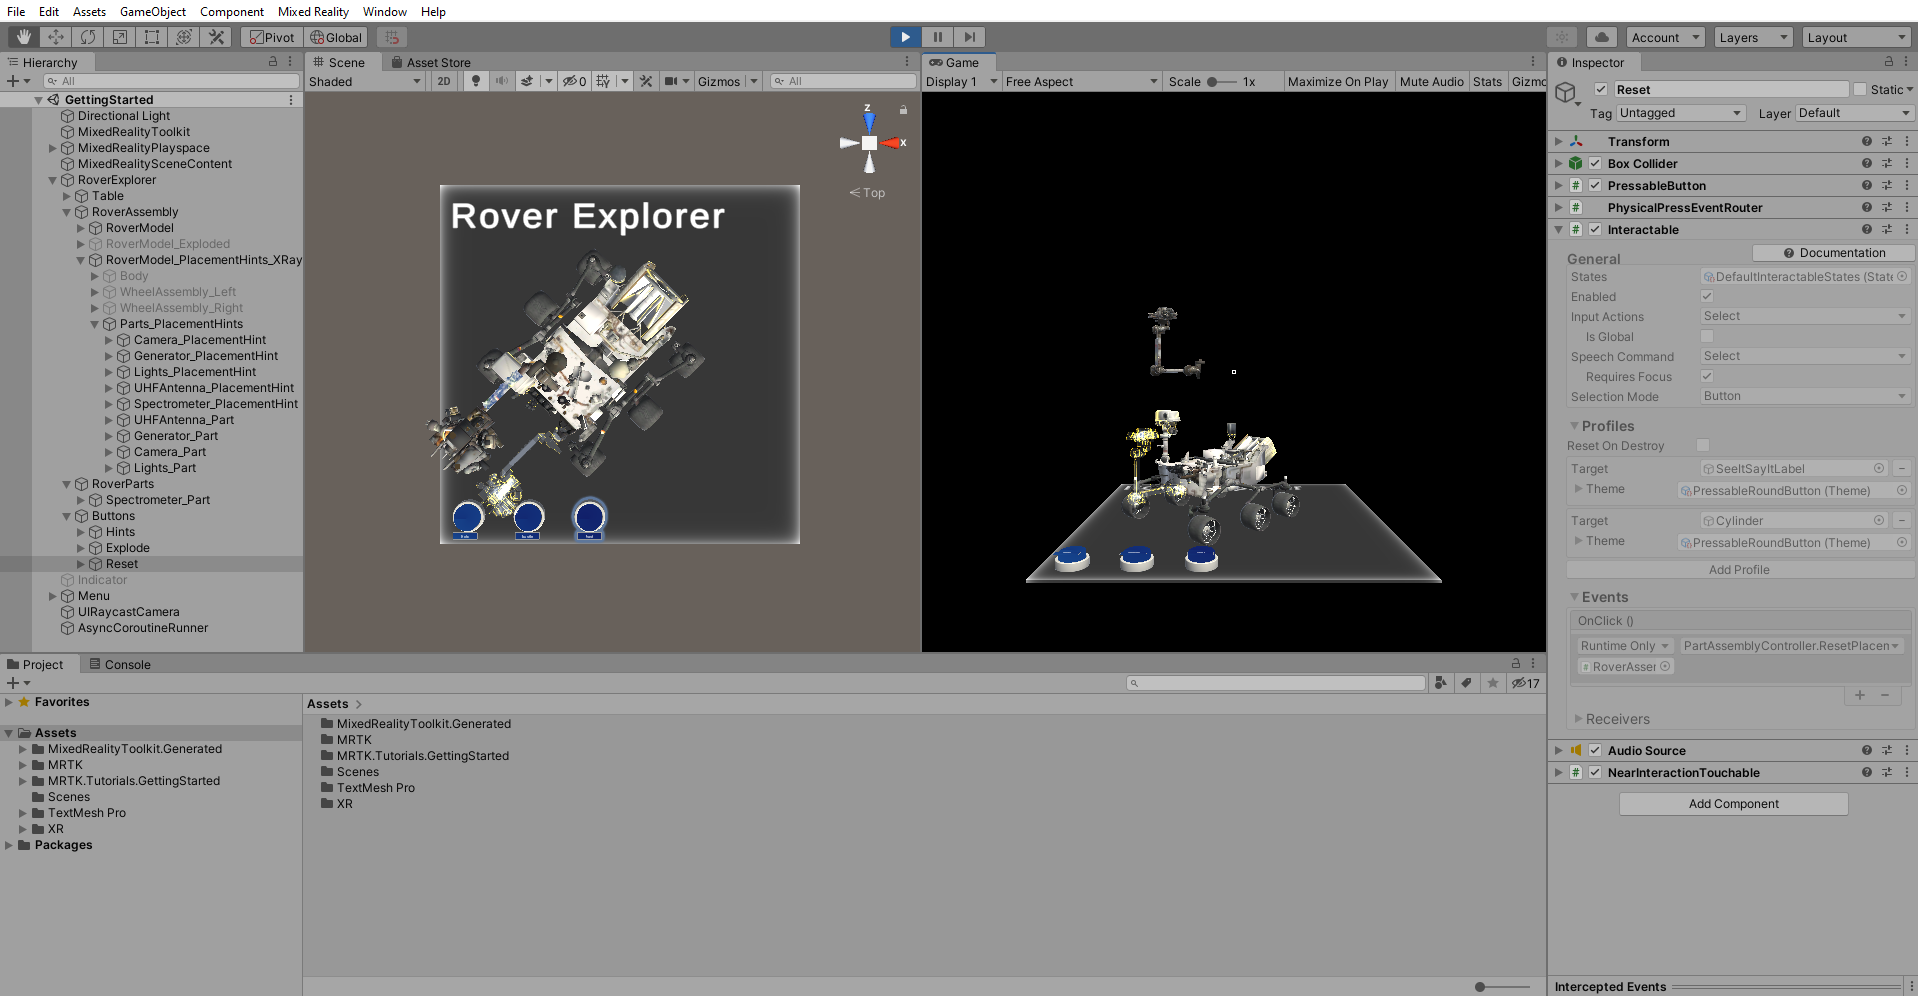Open the Selection Mode dropdown
Viewport: 1918px width, 996px height.
1804,396
